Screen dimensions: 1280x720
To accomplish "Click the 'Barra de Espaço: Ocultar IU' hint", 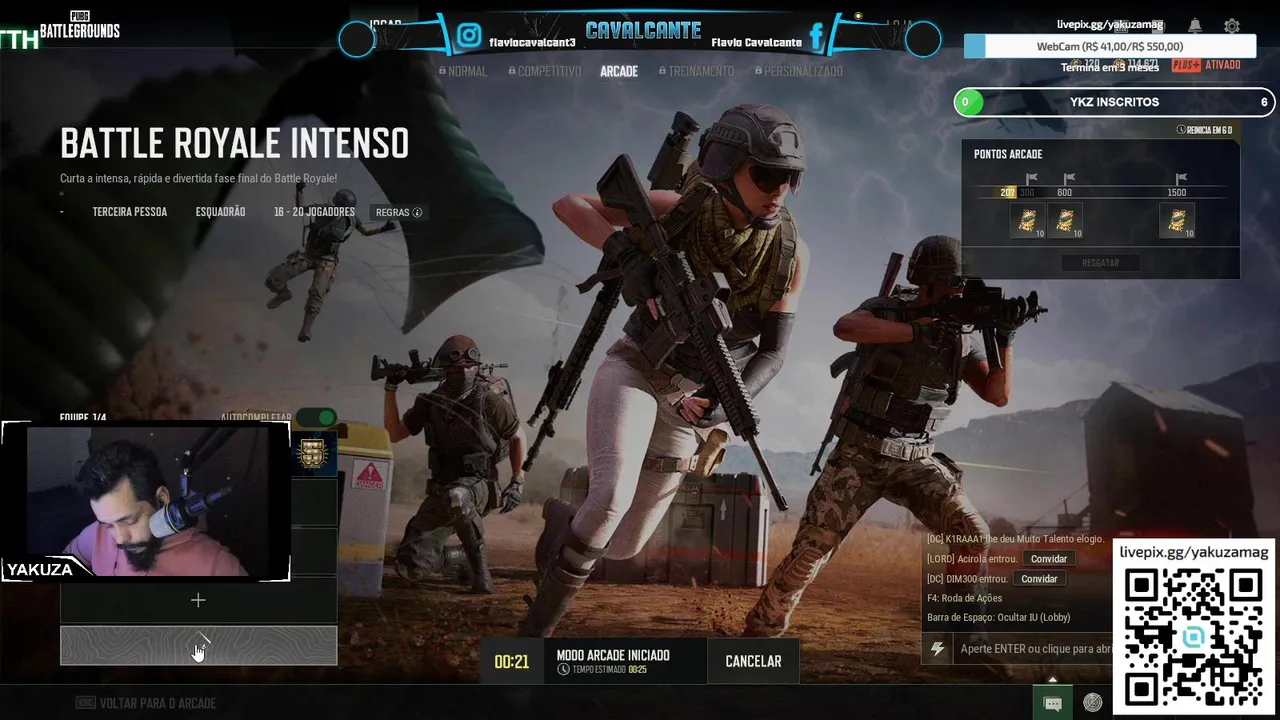I will pos(999,618).
